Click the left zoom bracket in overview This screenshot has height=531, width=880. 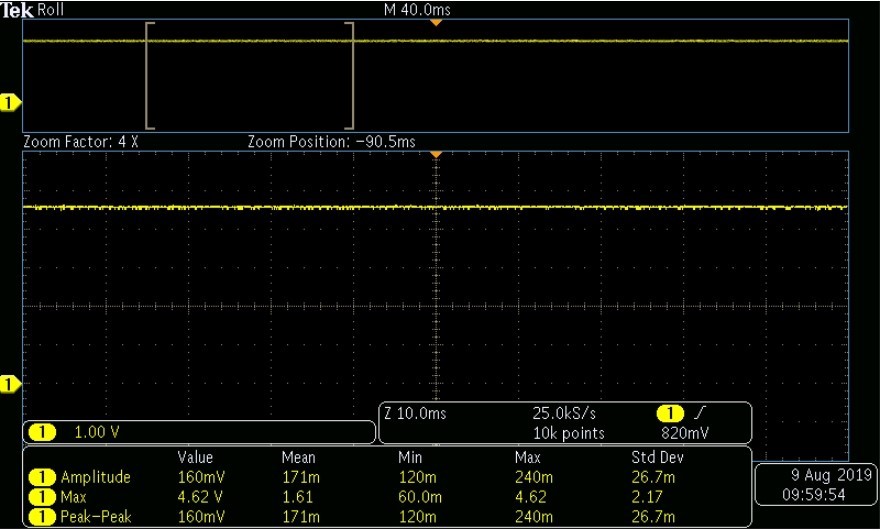click(x=149, y=76)
